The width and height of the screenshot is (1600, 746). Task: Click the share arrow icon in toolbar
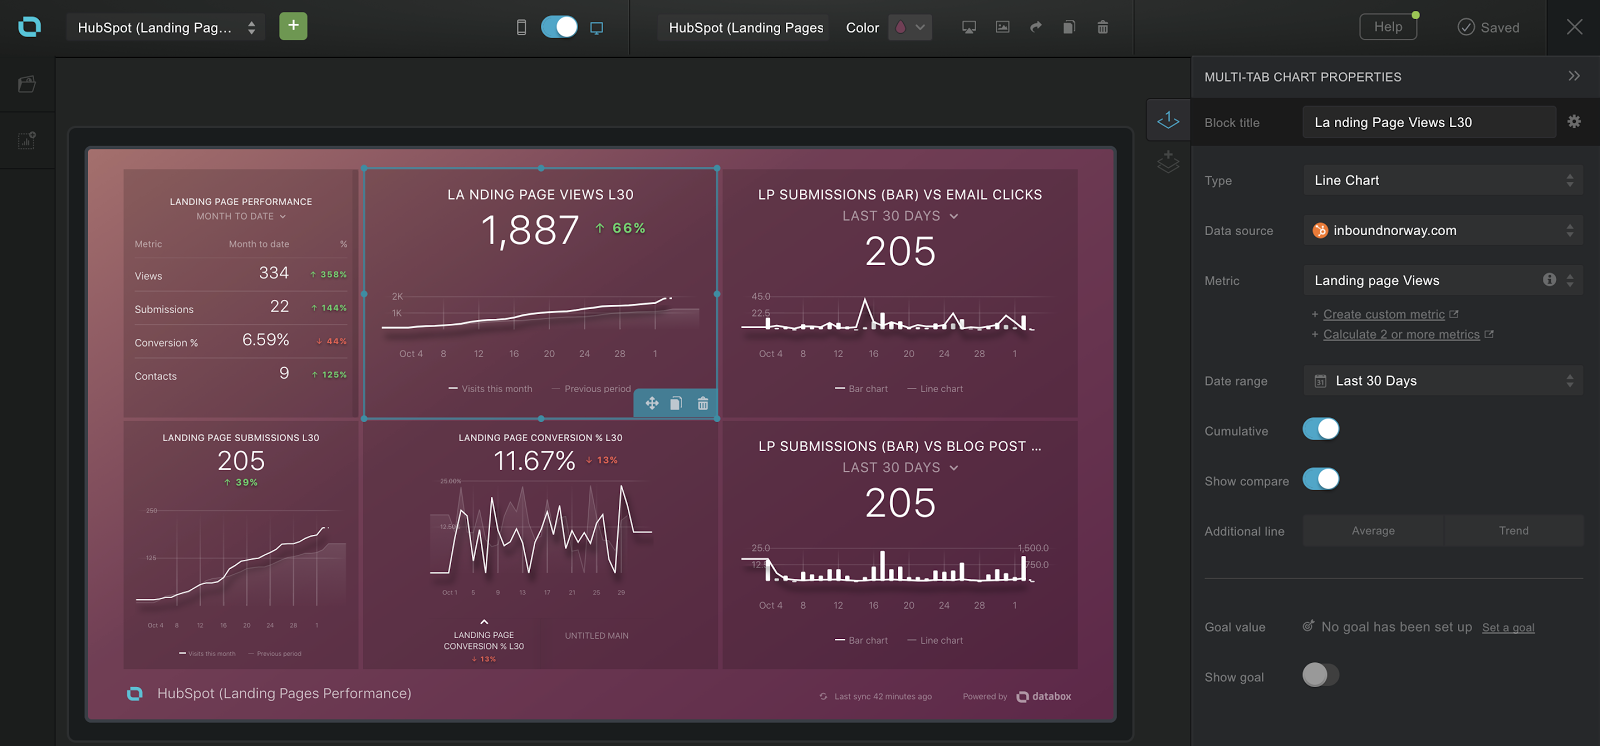[x=1036, y=27]
